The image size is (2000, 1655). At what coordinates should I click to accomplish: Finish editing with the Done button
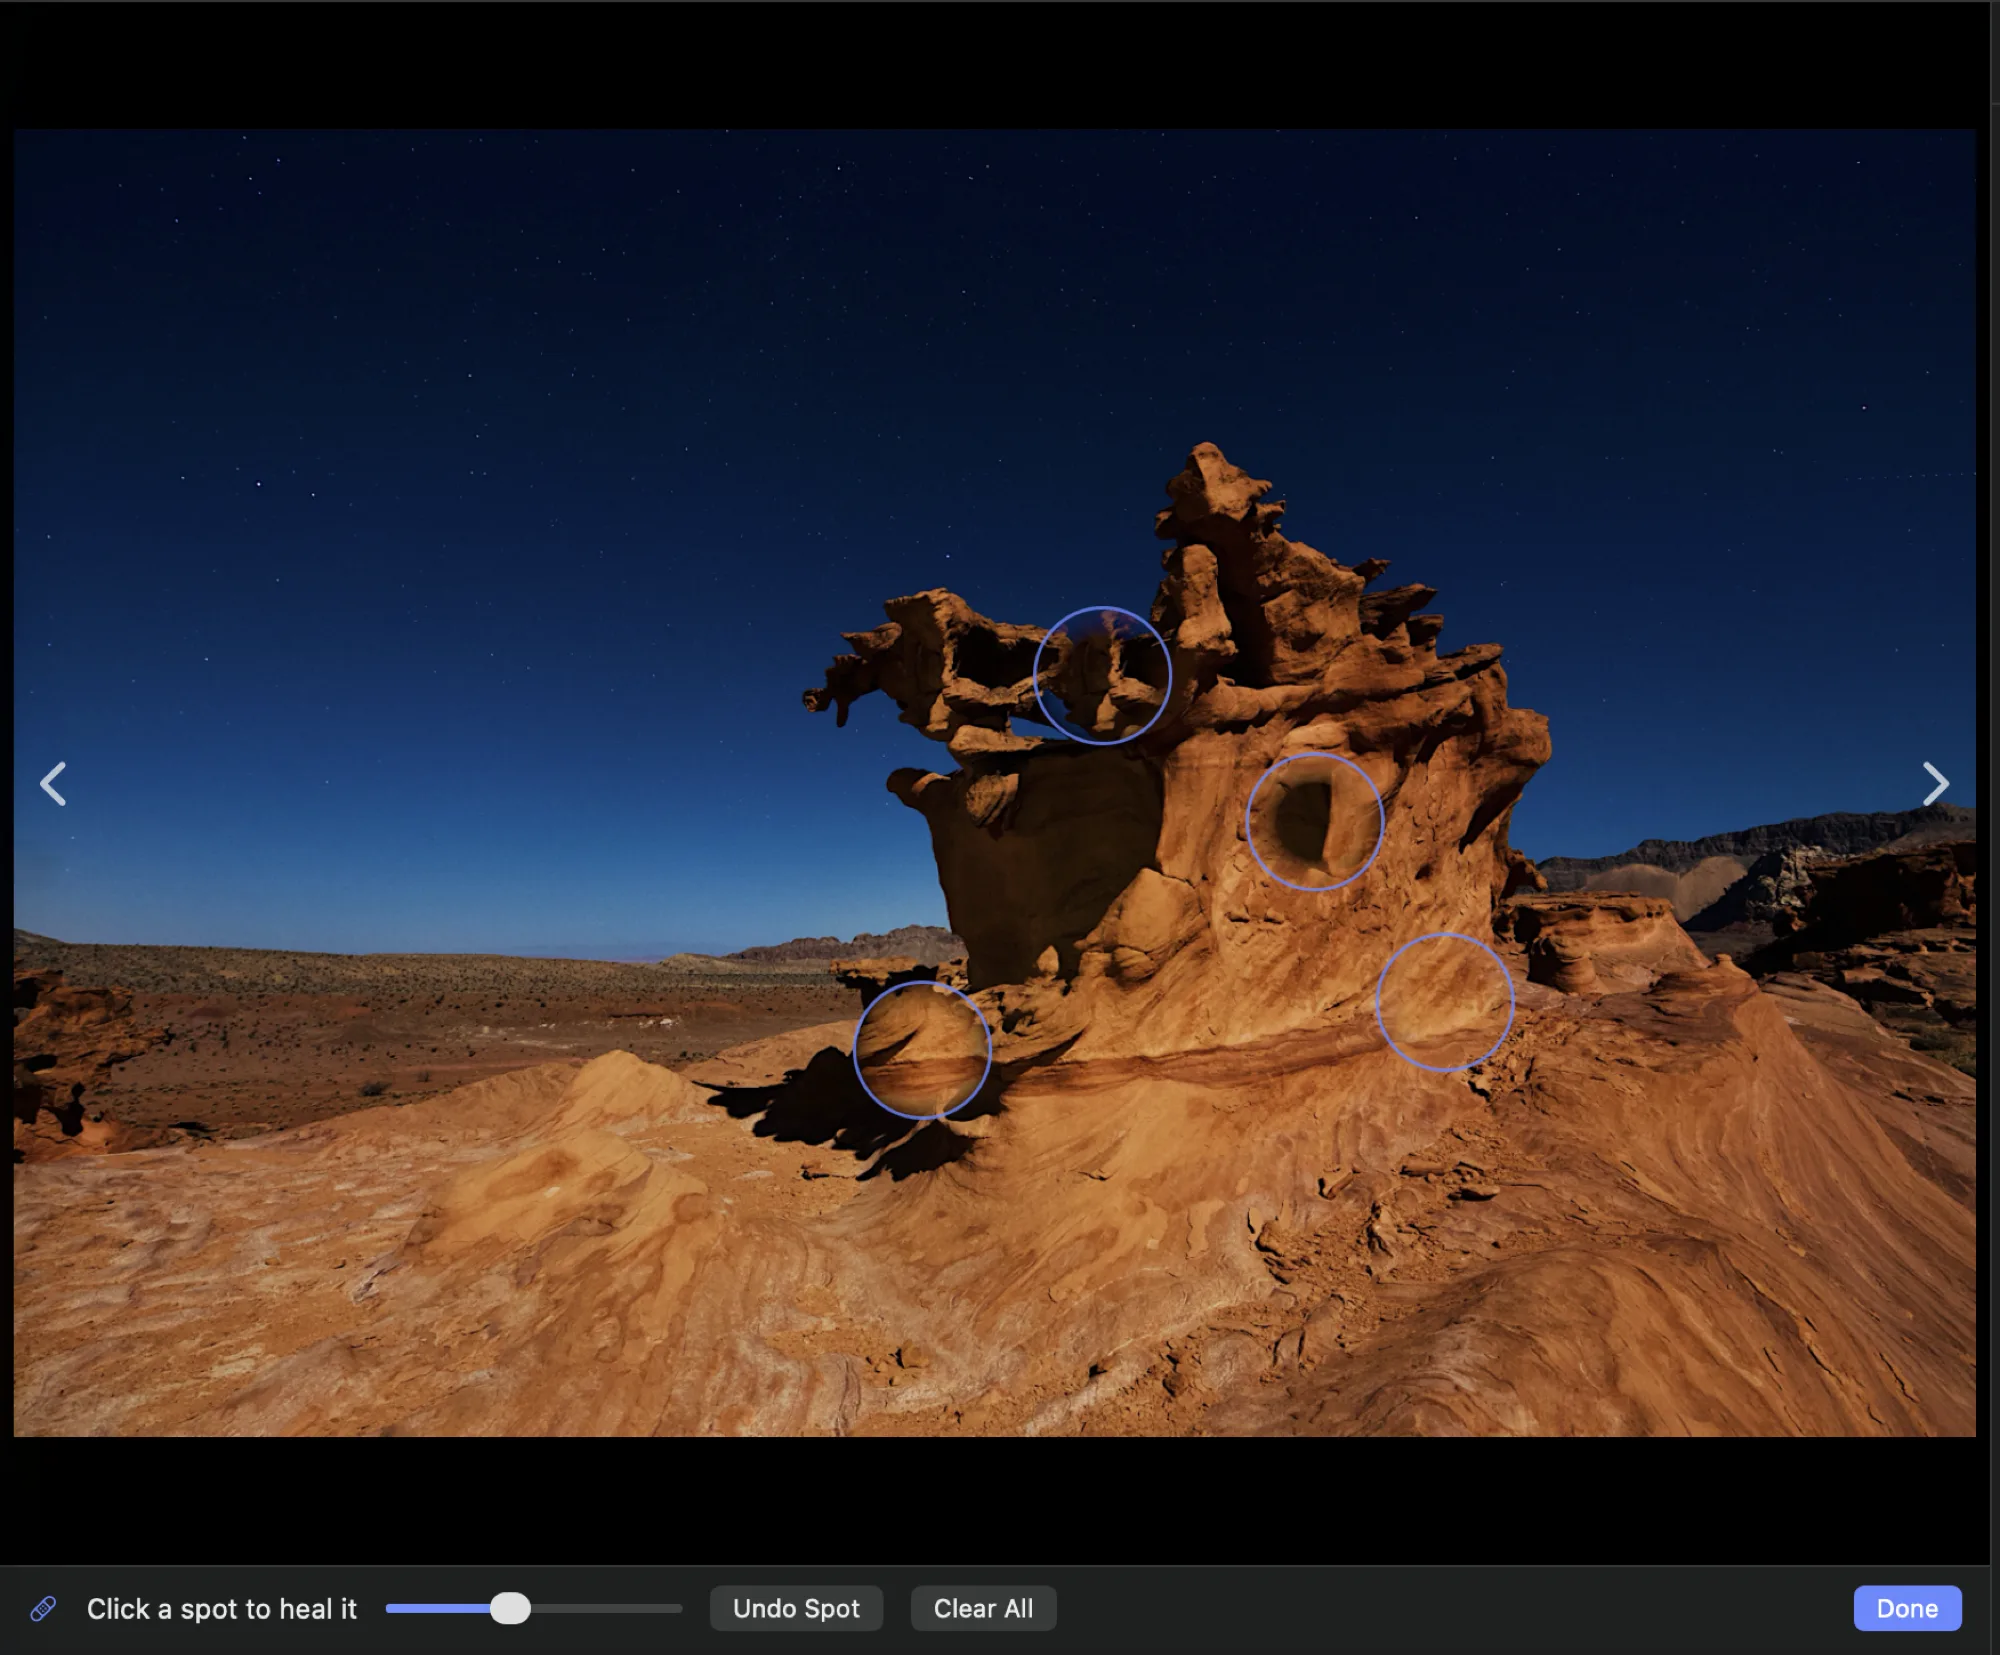[1907, 1608]
